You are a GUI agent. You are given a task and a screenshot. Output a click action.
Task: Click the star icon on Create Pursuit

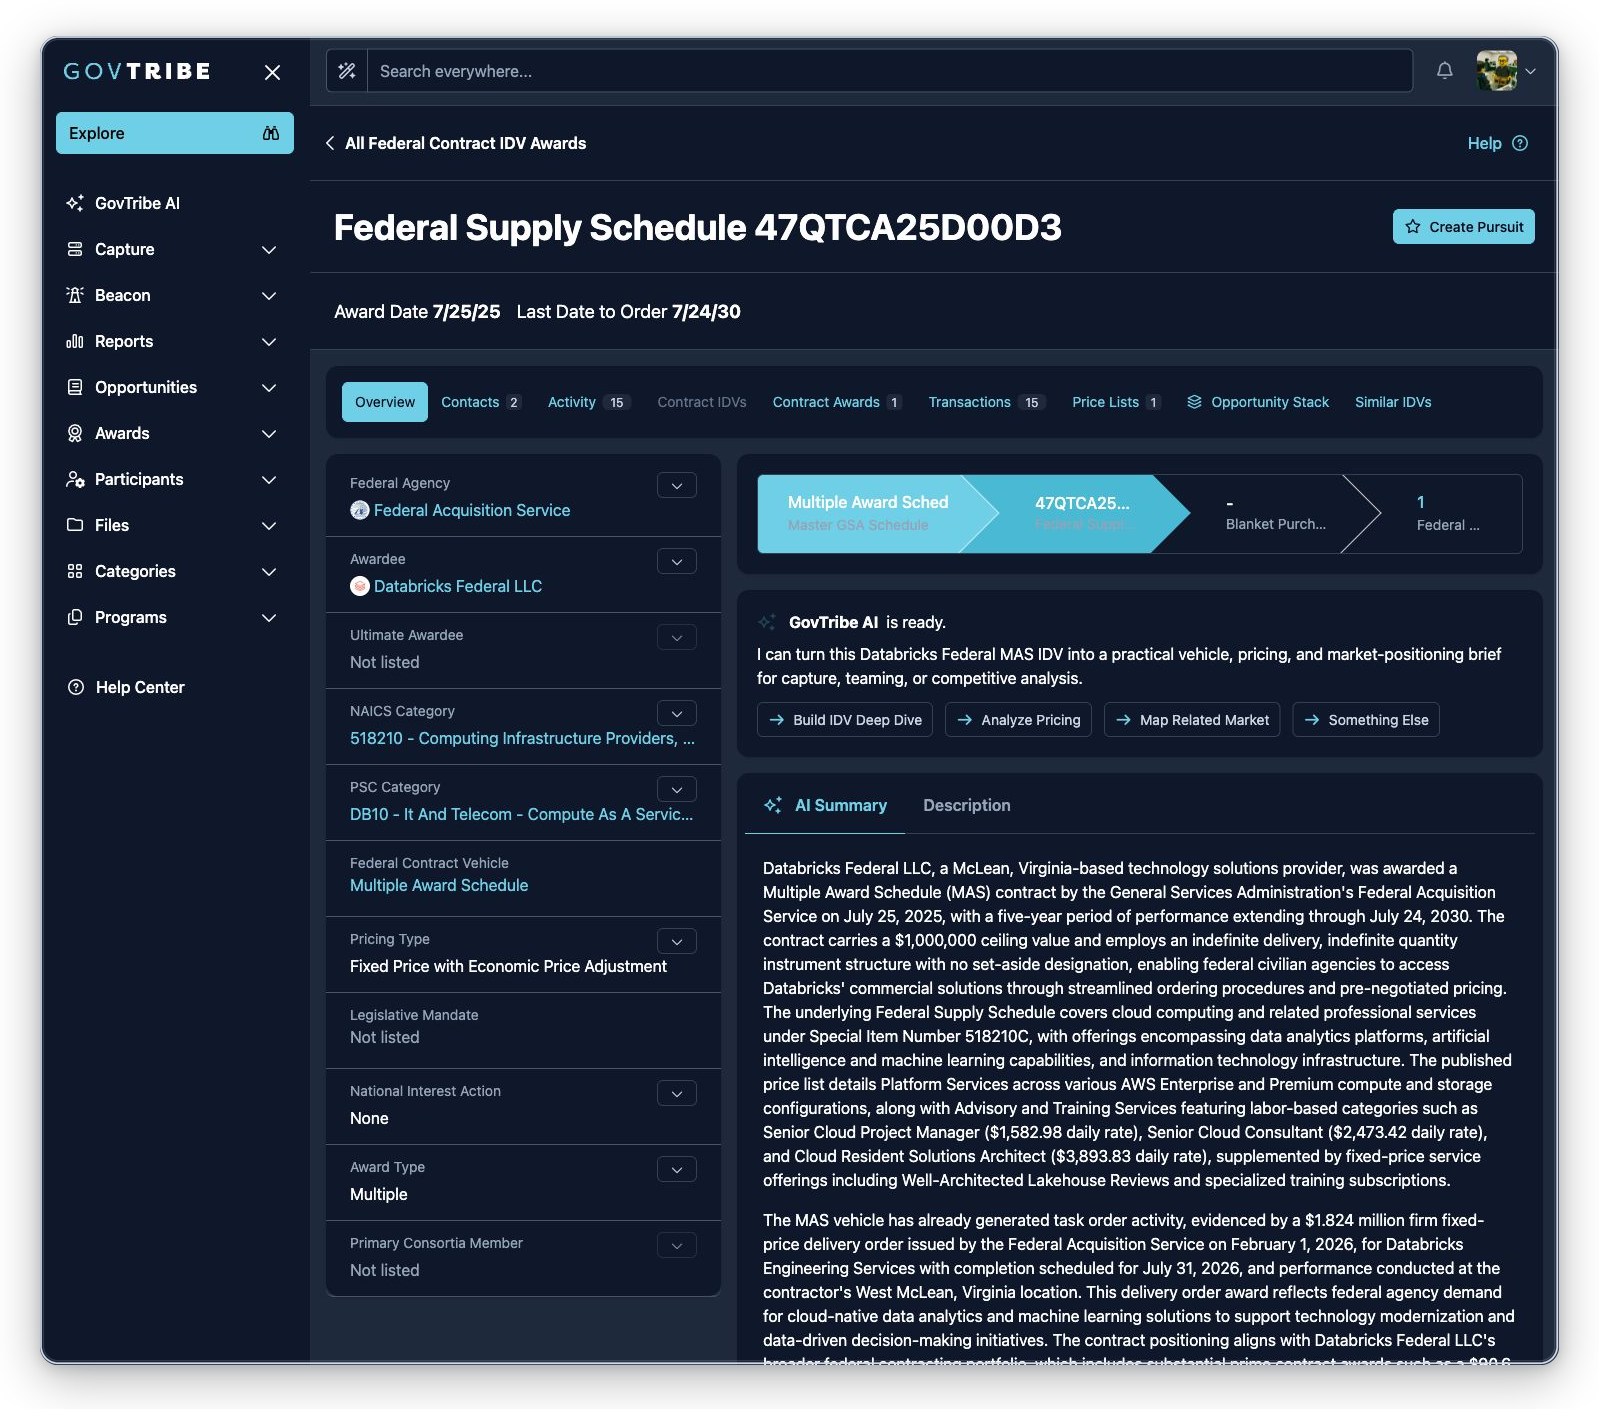(x=1413, y=227)
